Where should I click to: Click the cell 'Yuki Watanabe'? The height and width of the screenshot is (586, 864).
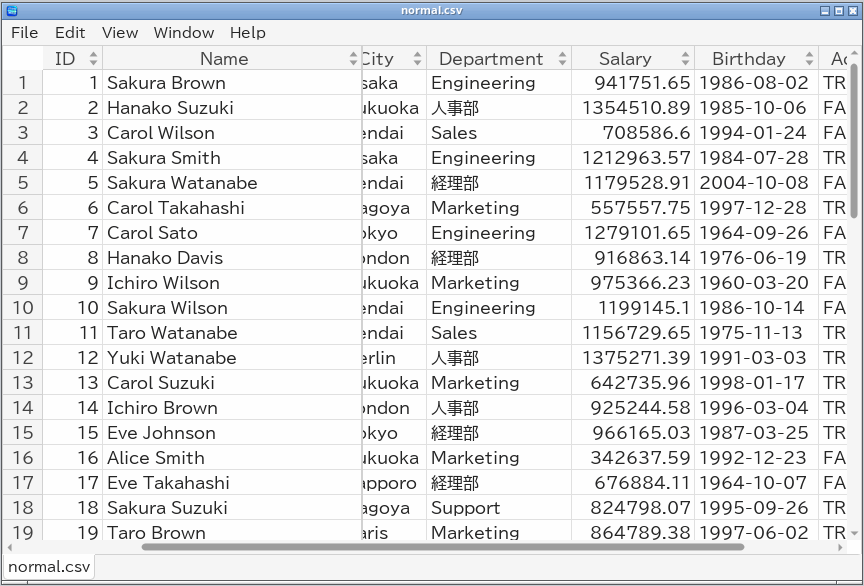(232, 358)
